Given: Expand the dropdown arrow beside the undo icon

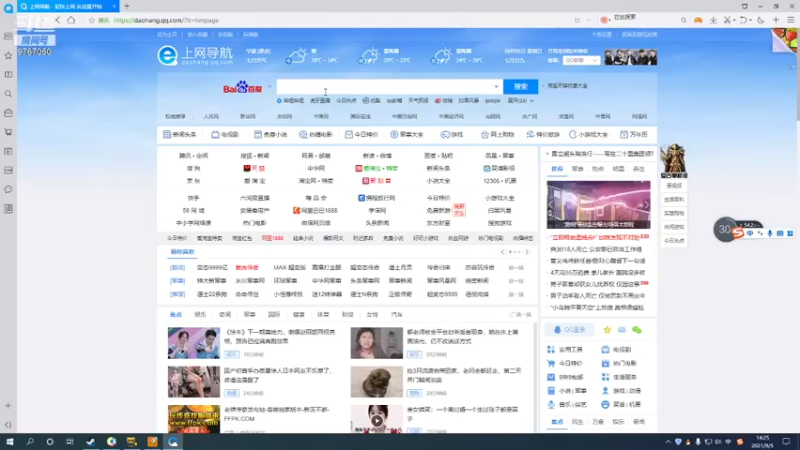Looking at the screenshot, I should tap(750, 20).
